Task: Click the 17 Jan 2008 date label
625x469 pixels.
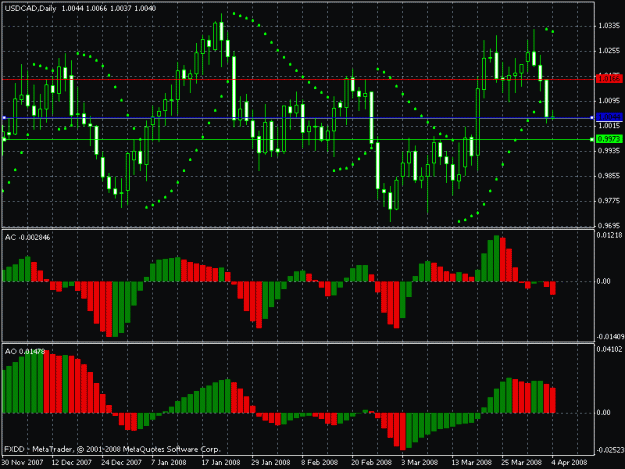Action: coord(221,463)
